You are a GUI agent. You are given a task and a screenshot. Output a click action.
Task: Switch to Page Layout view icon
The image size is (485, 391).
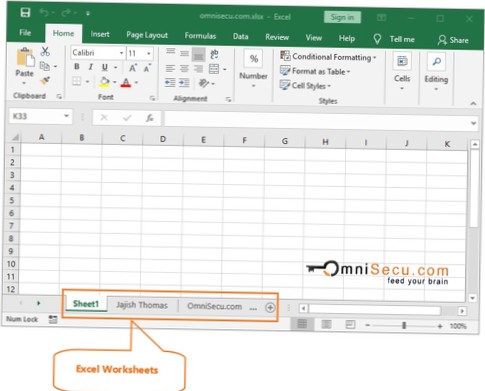(x=326, y=324)
